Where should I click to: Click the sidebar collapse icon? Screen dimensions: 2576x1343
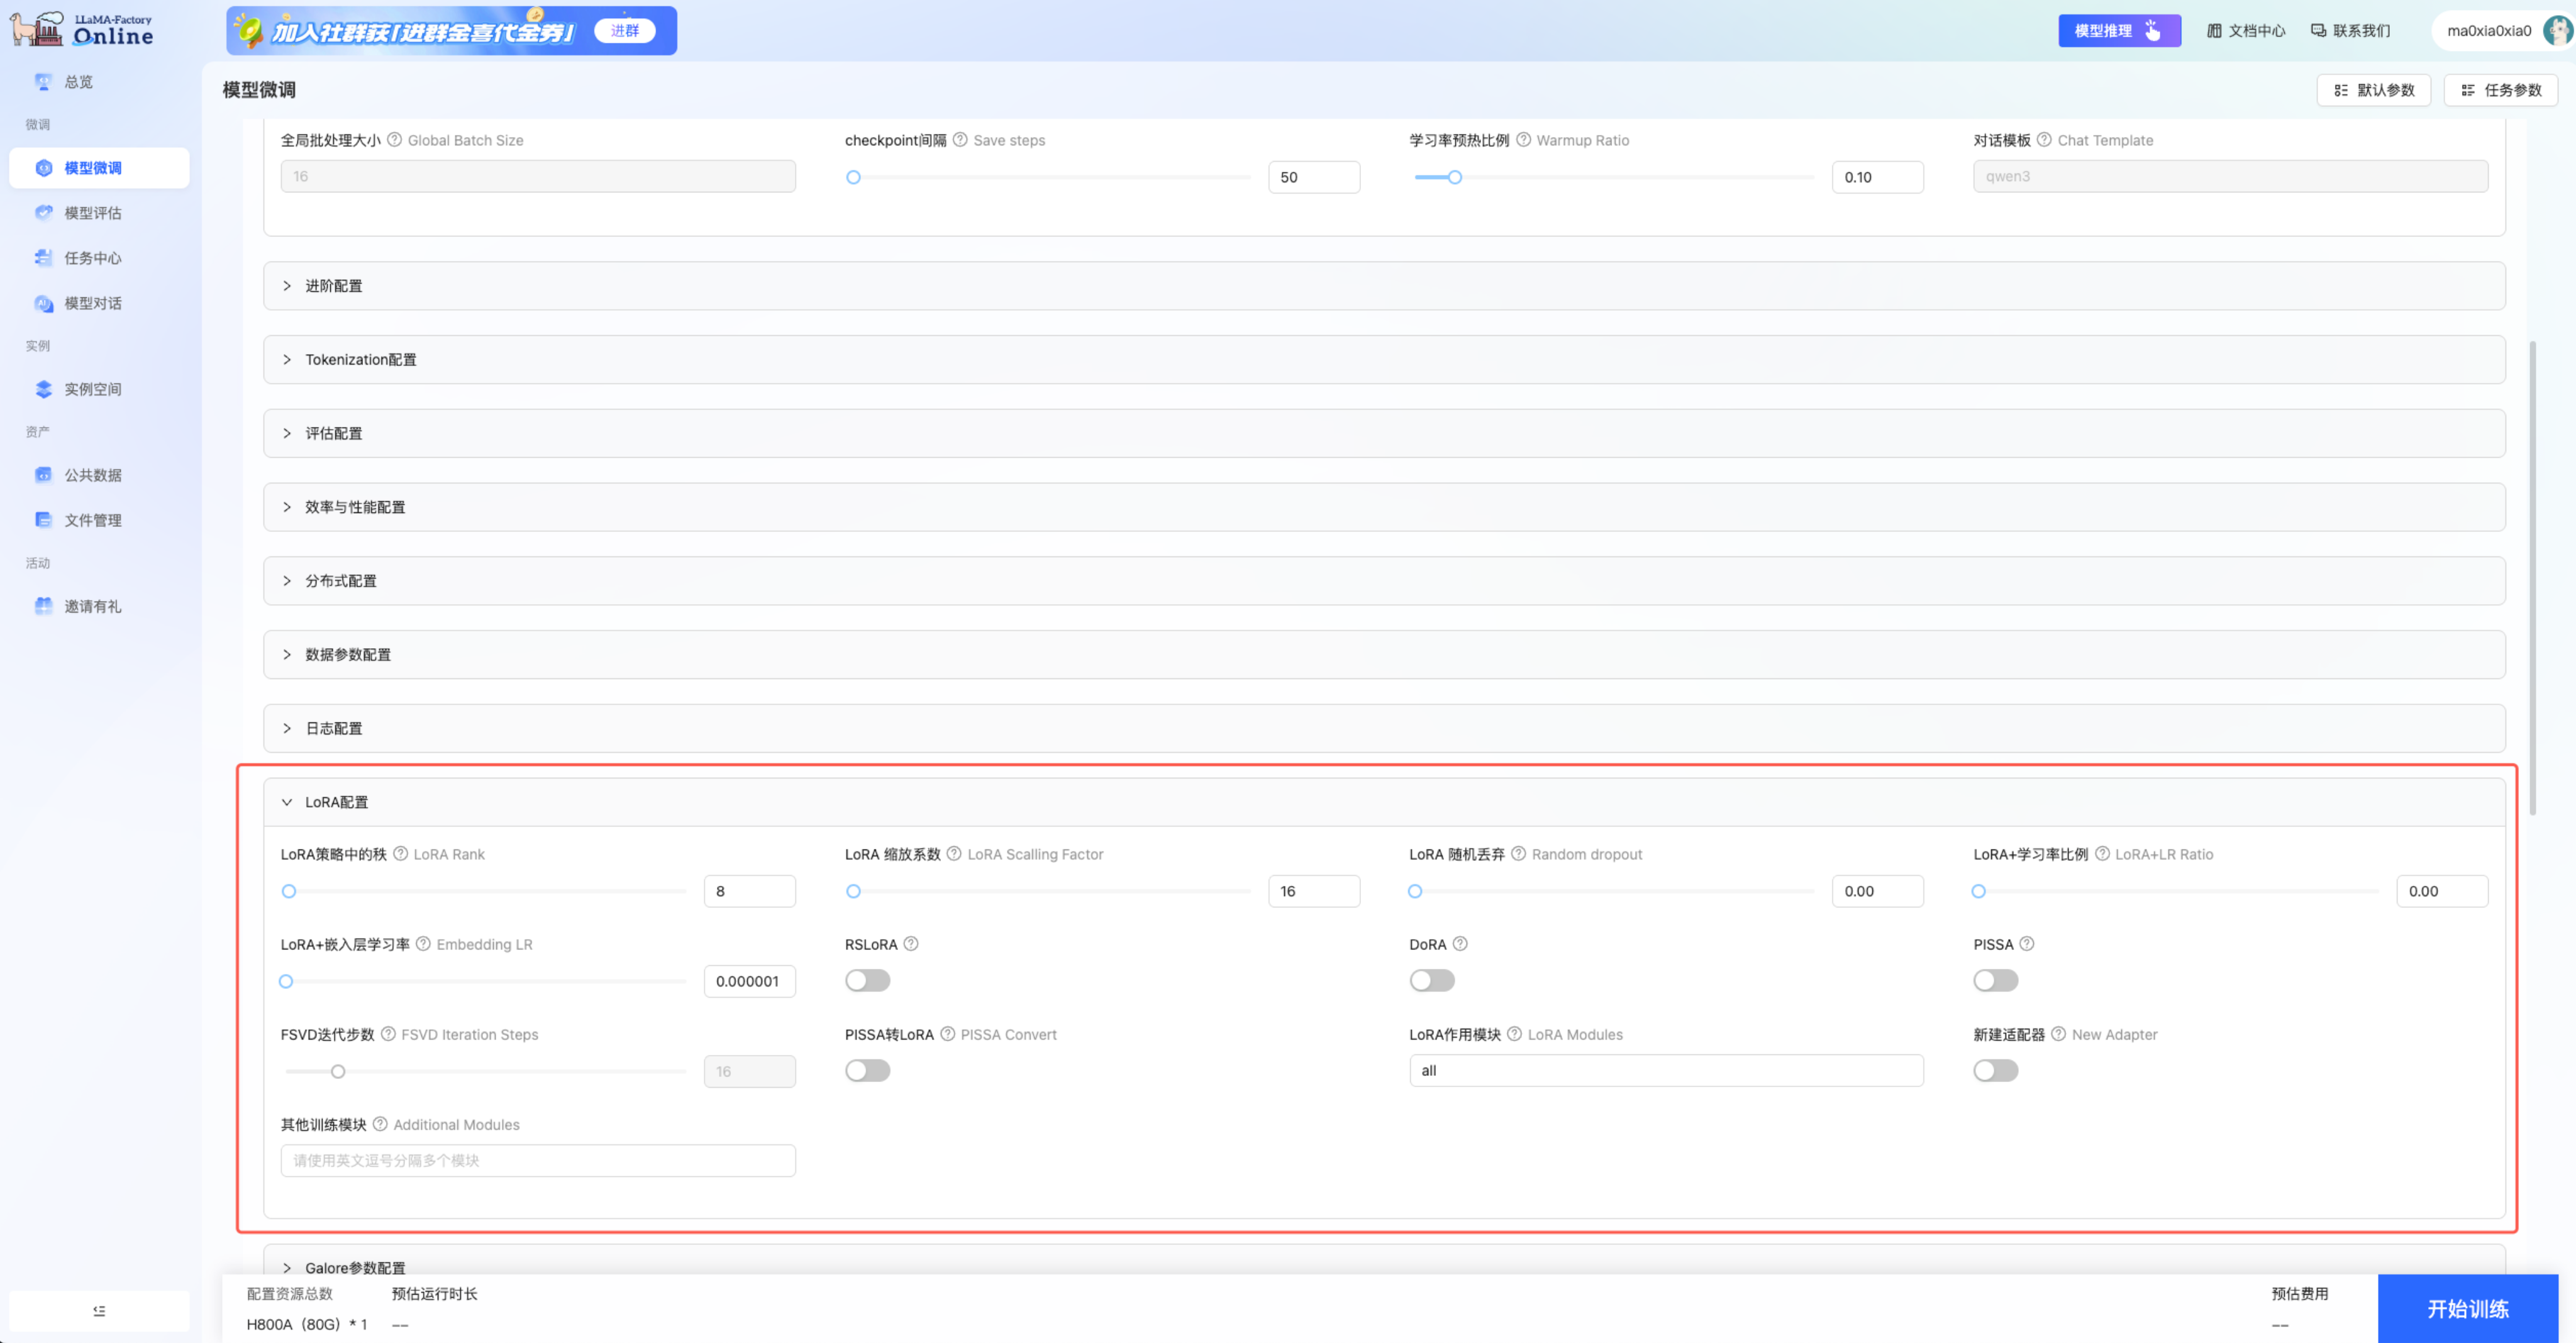(99, 1311)
